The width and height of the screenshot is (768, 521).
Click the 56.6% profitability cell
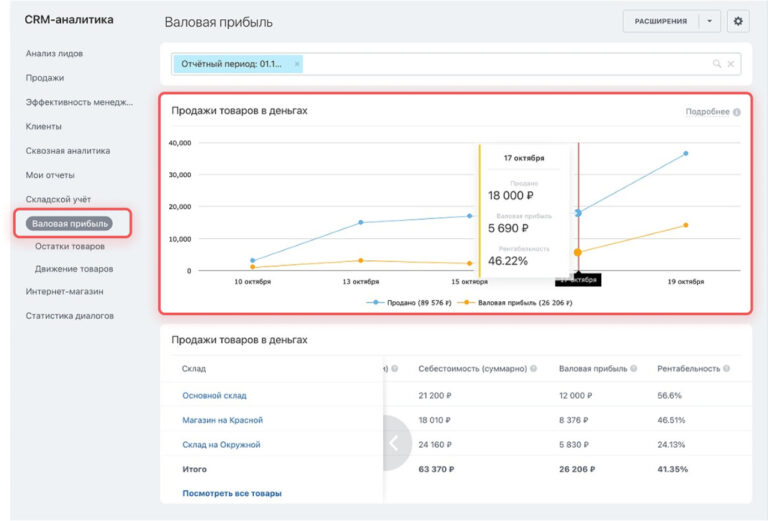pos(669,396)
